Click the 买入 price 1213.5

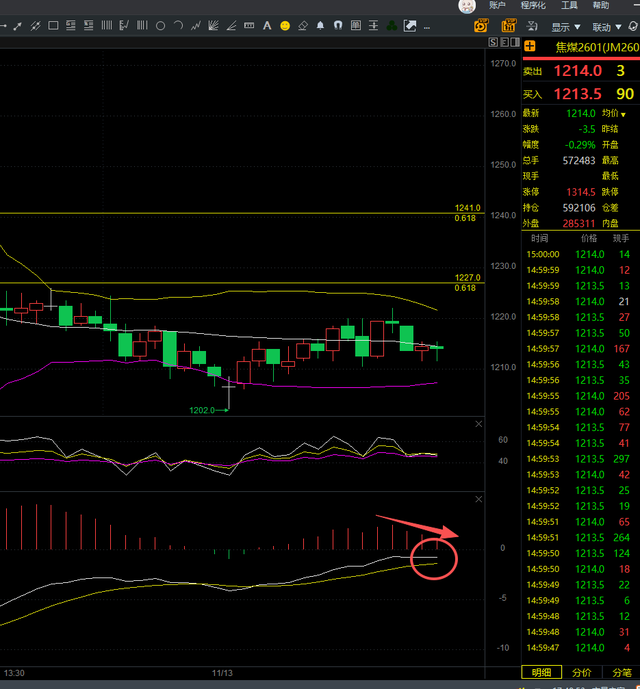578,94
